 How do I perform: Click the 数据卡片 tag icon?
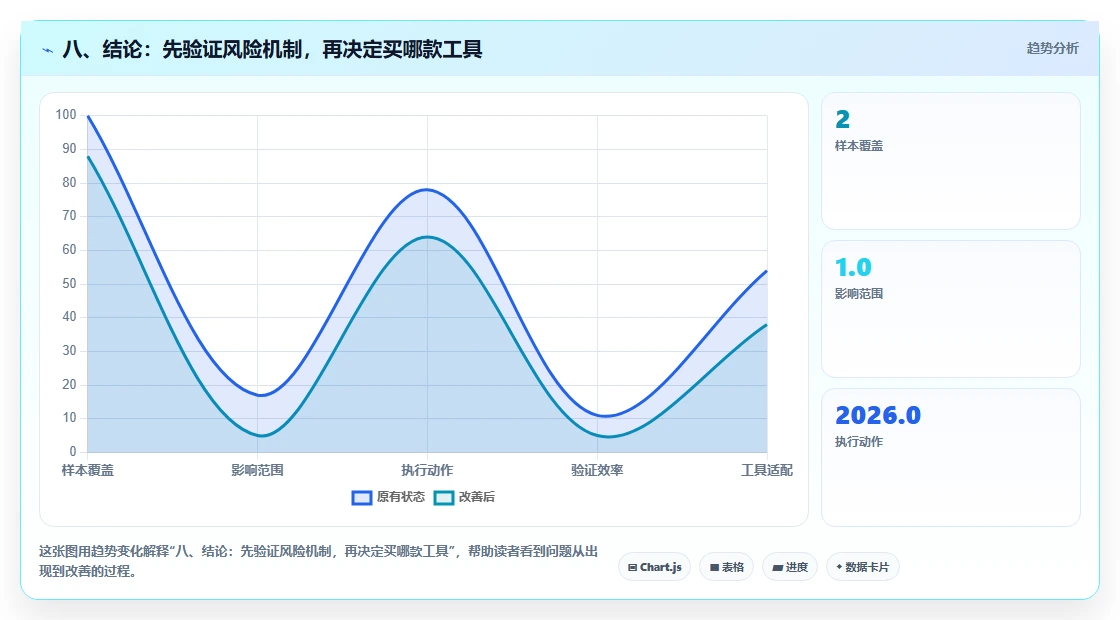(839, 567)
